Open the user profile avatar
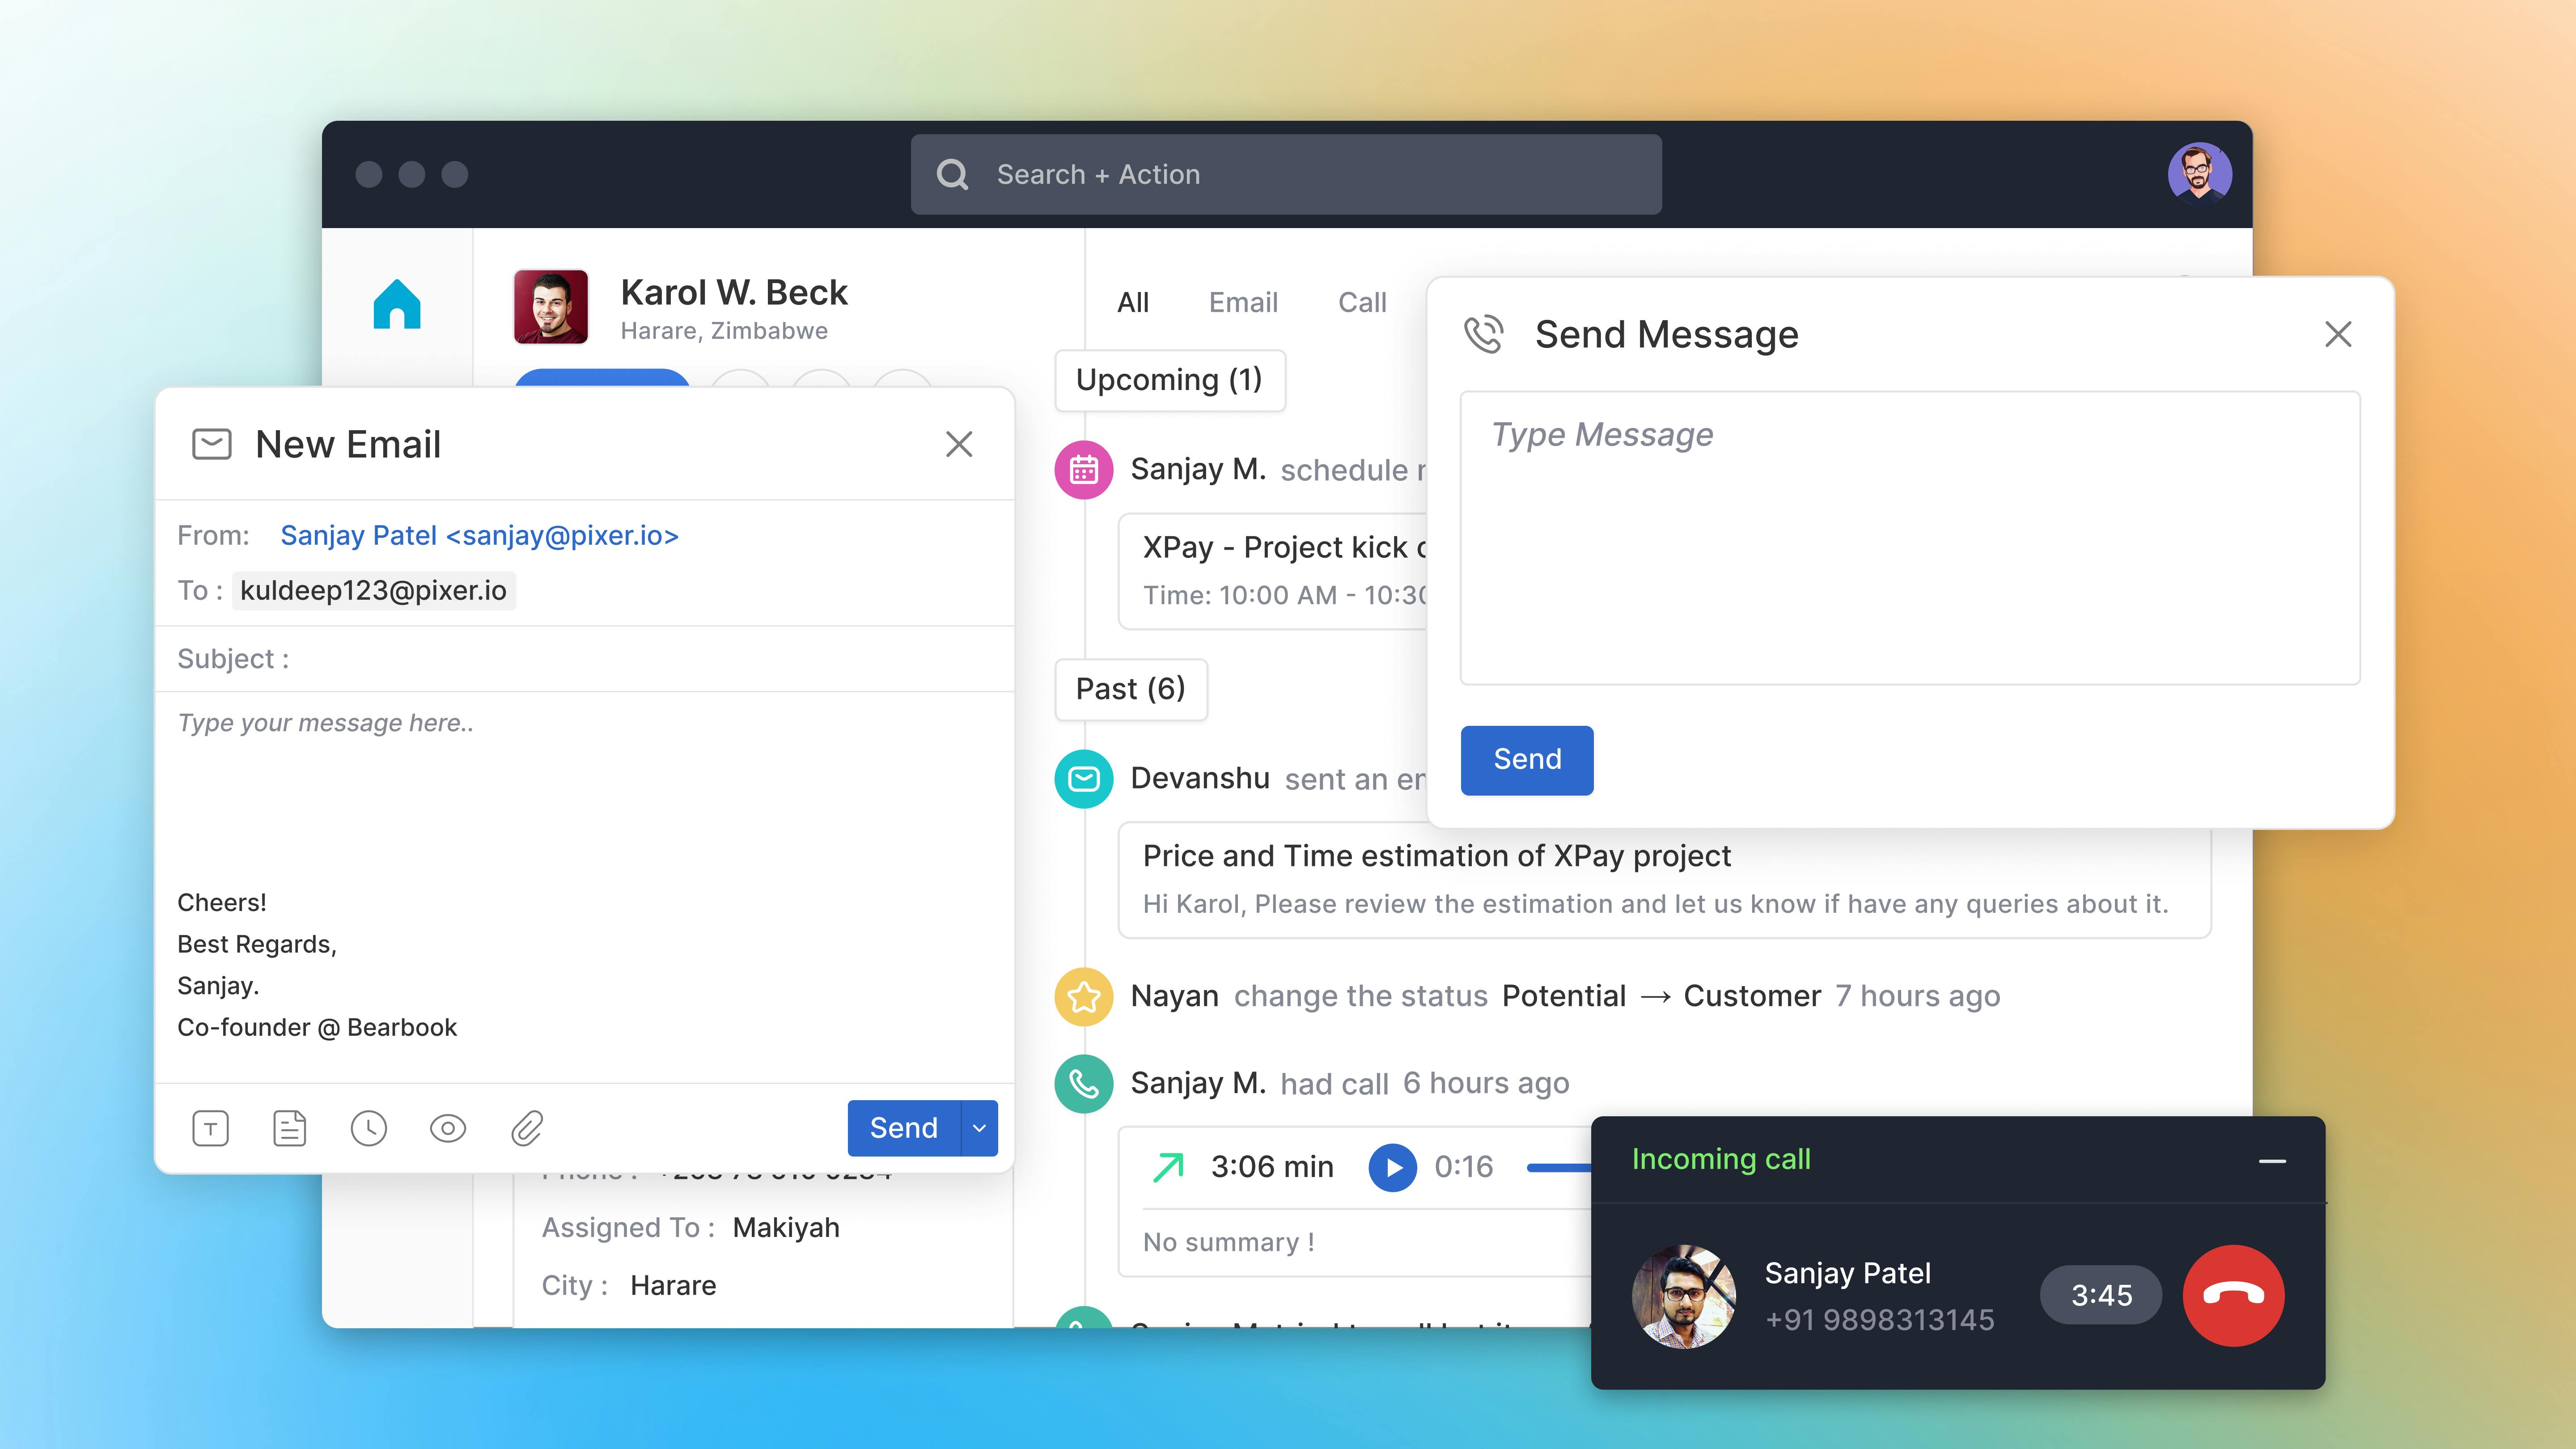The image size is (2576, 1449). pyautogui.click(x=2199, y=174)
